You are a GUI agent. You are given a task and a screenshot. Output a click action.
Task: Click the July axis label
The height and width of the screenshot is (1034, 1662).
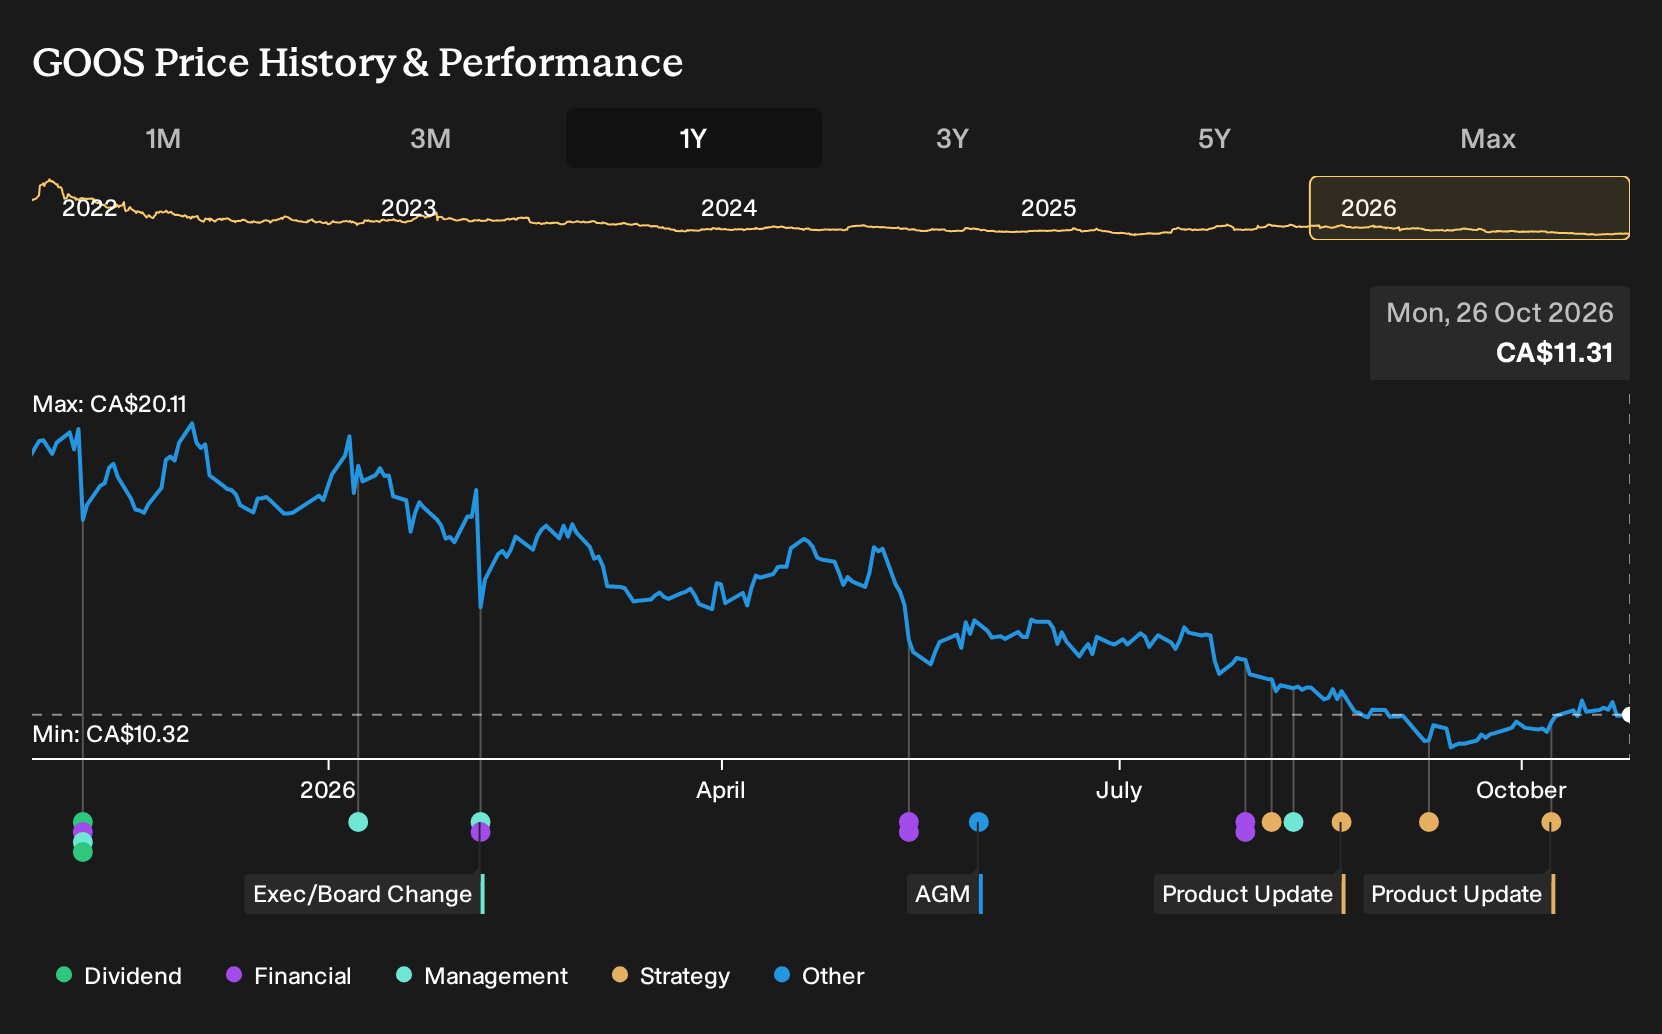click(x=1118, y=790)
